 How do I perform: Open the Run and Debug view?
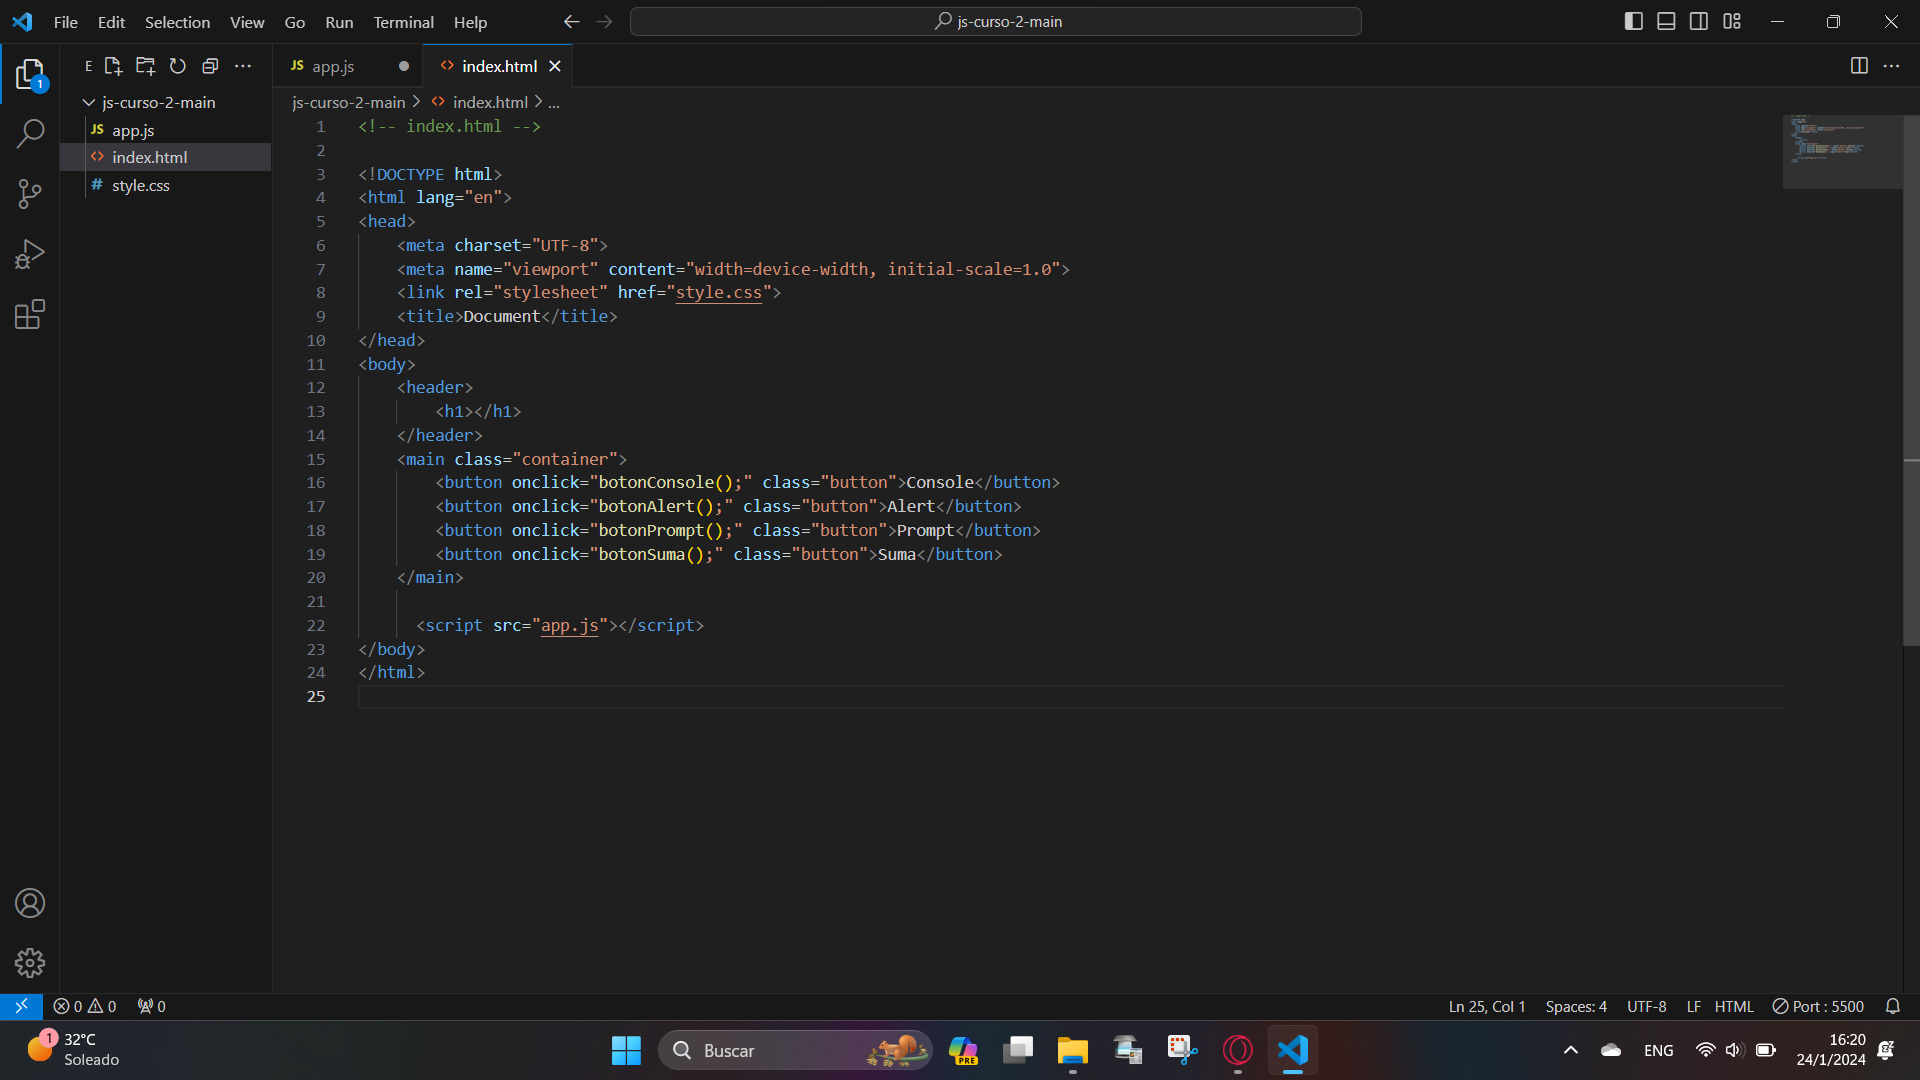click(30, 254)
